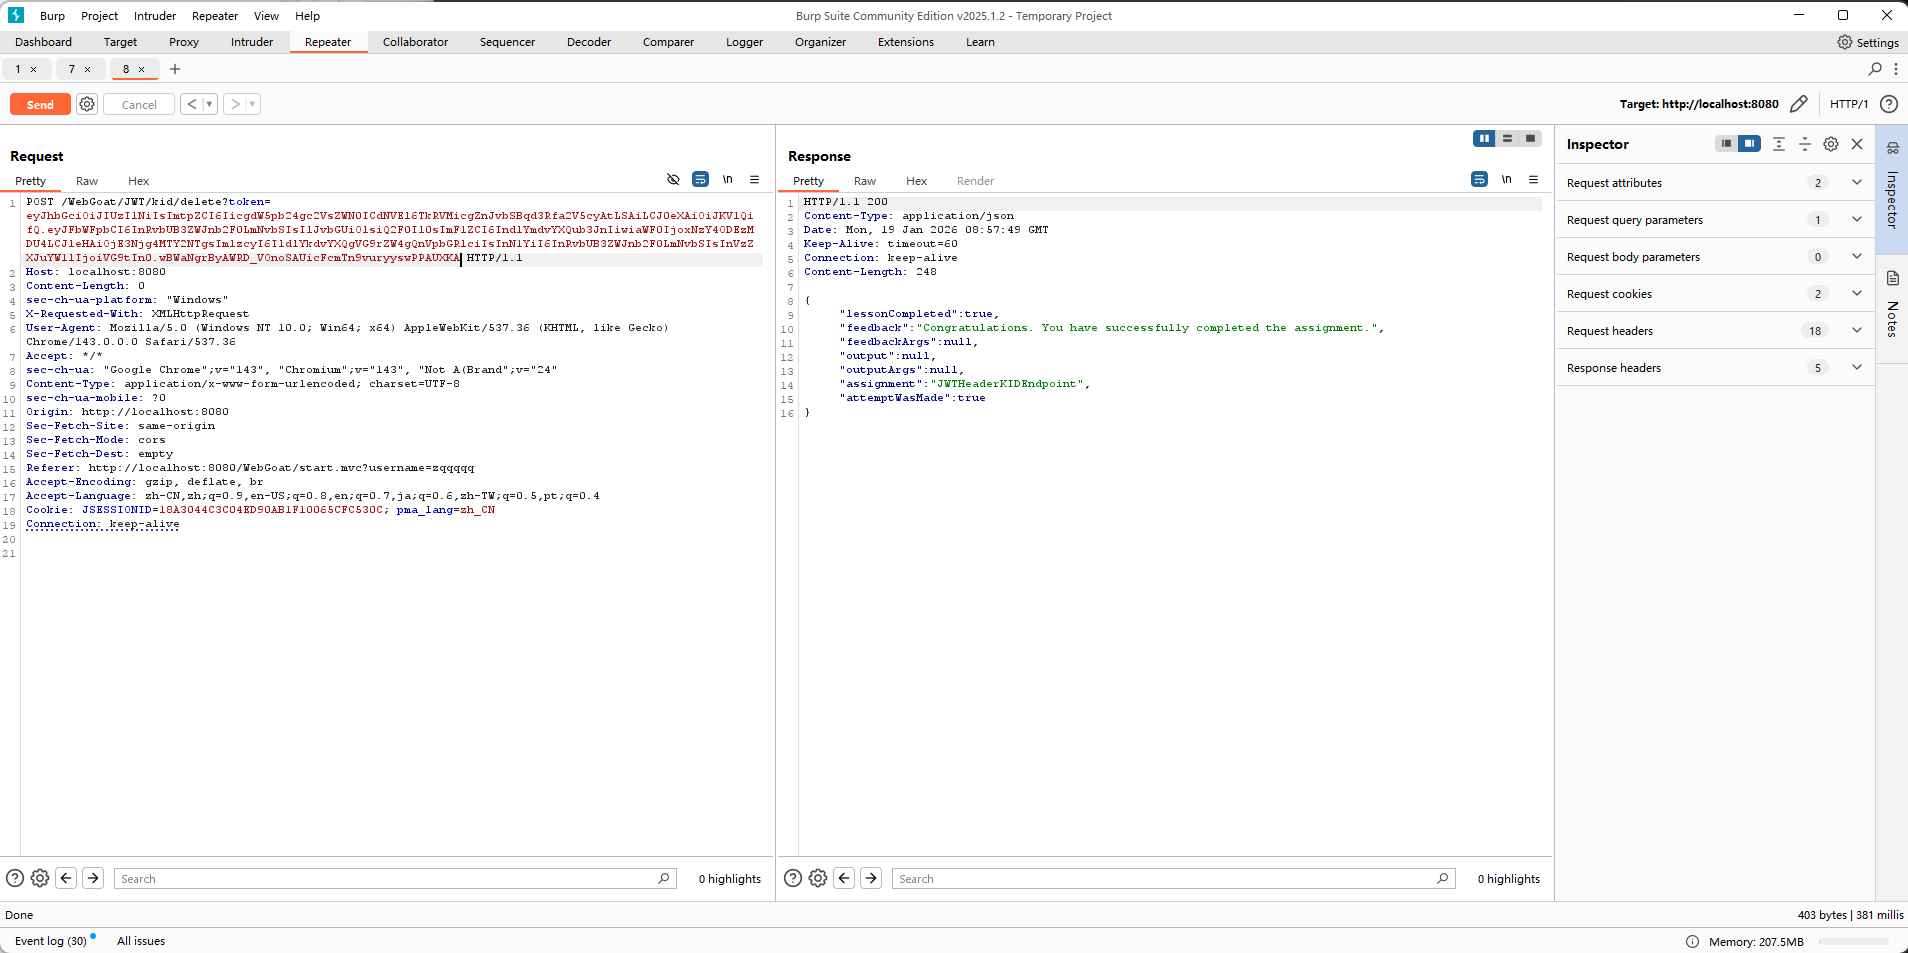Image resolution: width=1908 pixels, height=953 pixels.
Task: Expand Response headers section
Action: [x=1856, y=368]
